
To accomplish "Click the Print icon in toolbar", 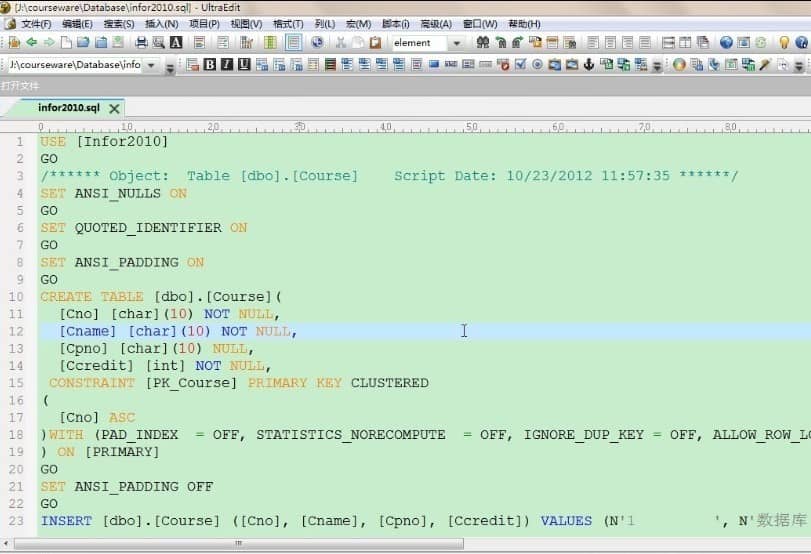I will [141, 43].
